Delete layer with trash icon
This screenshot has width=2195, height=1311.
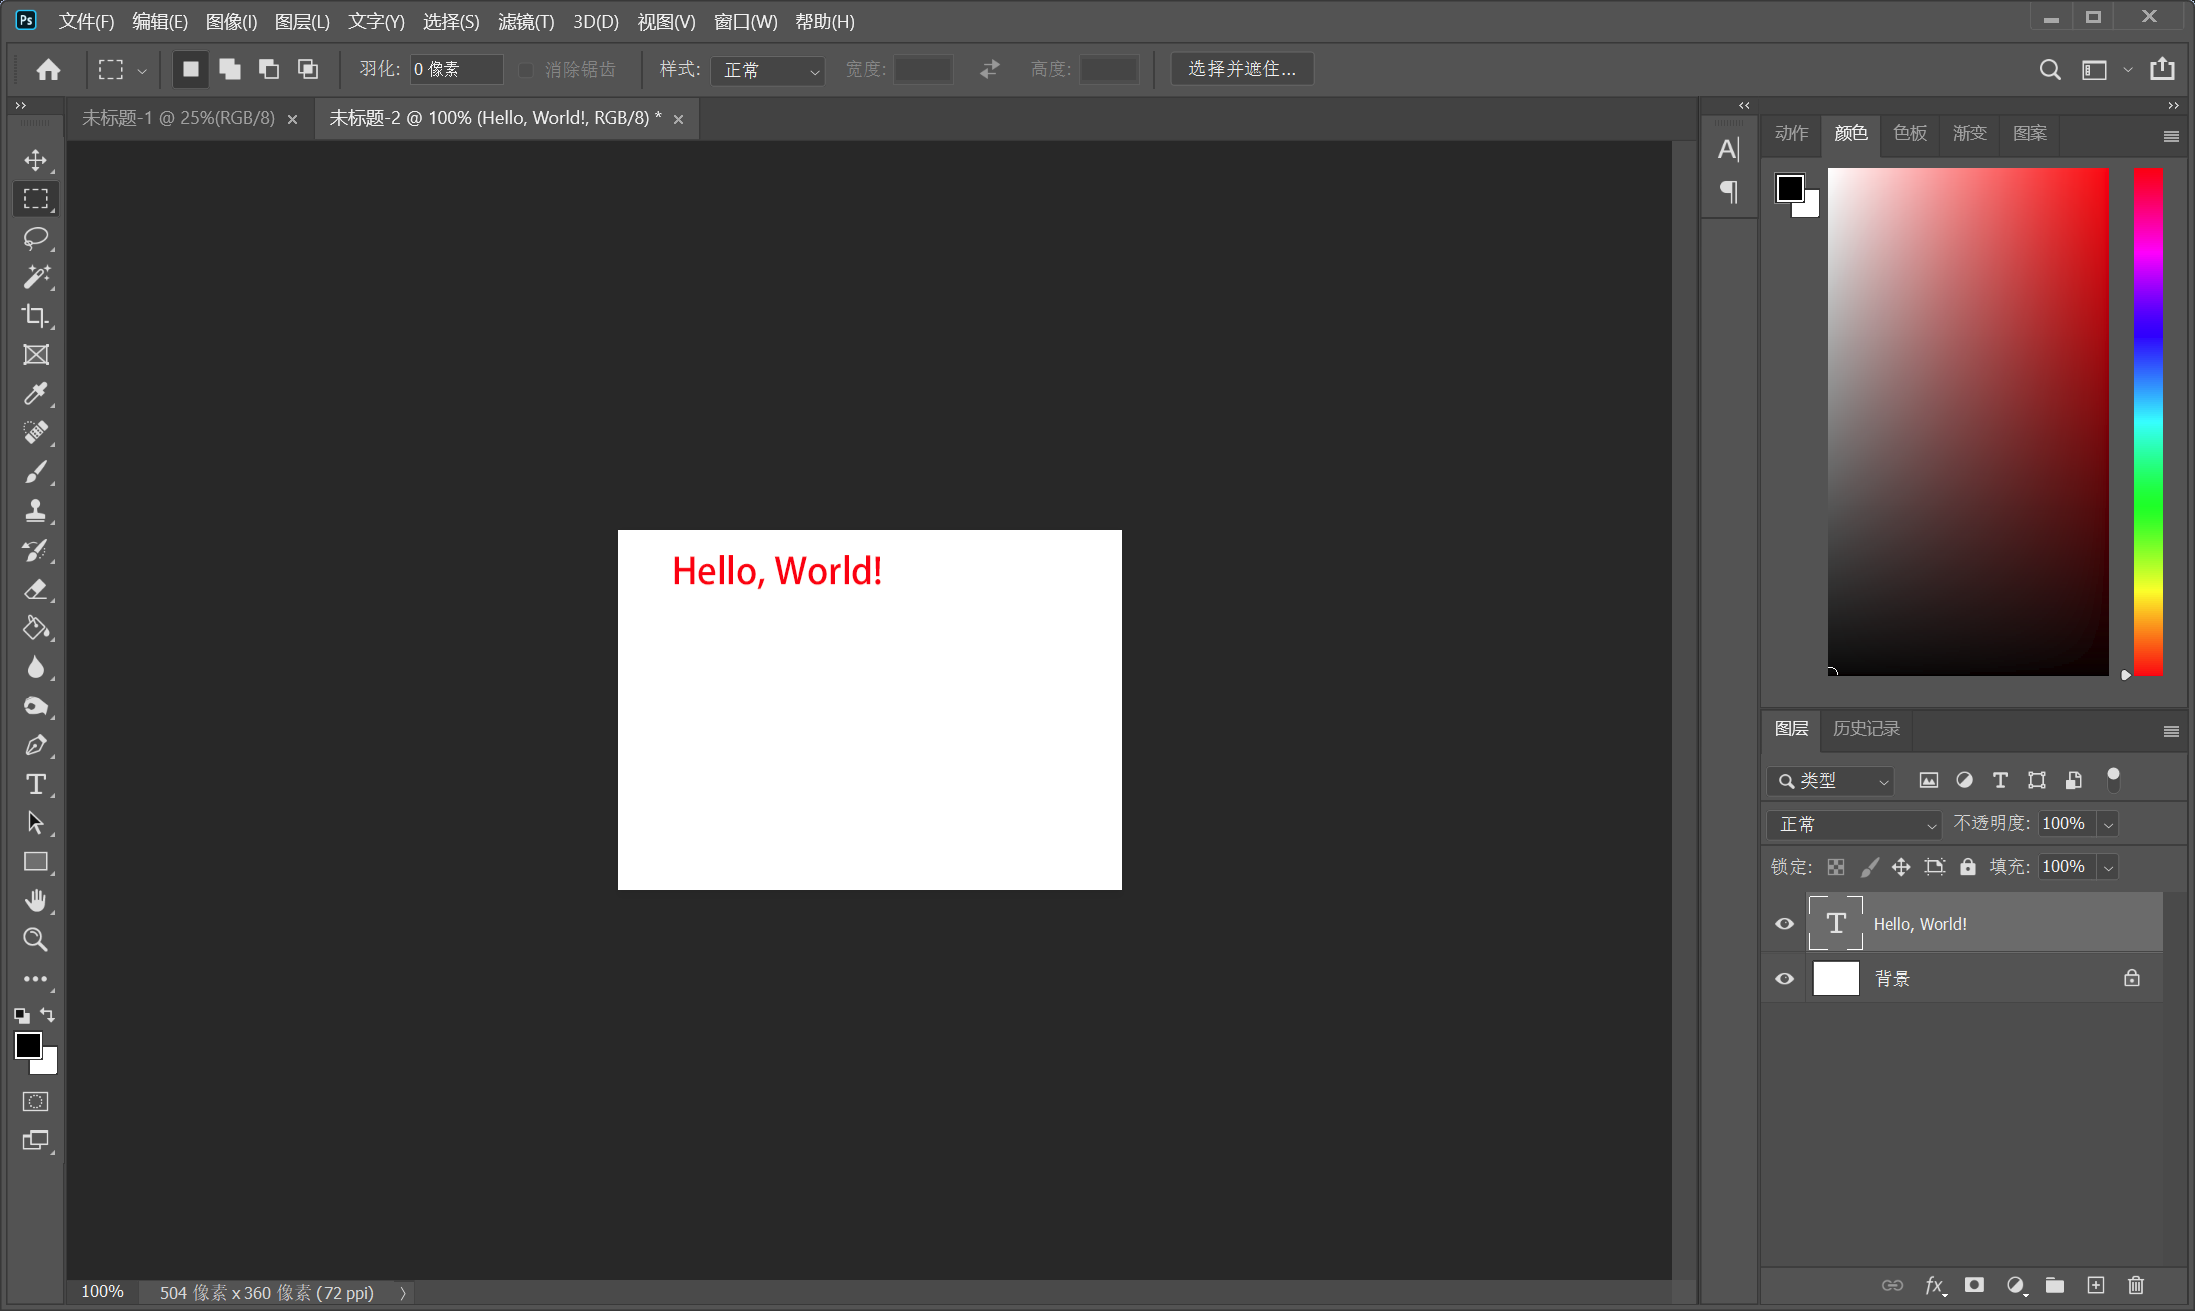[x=2135, y=1285]
